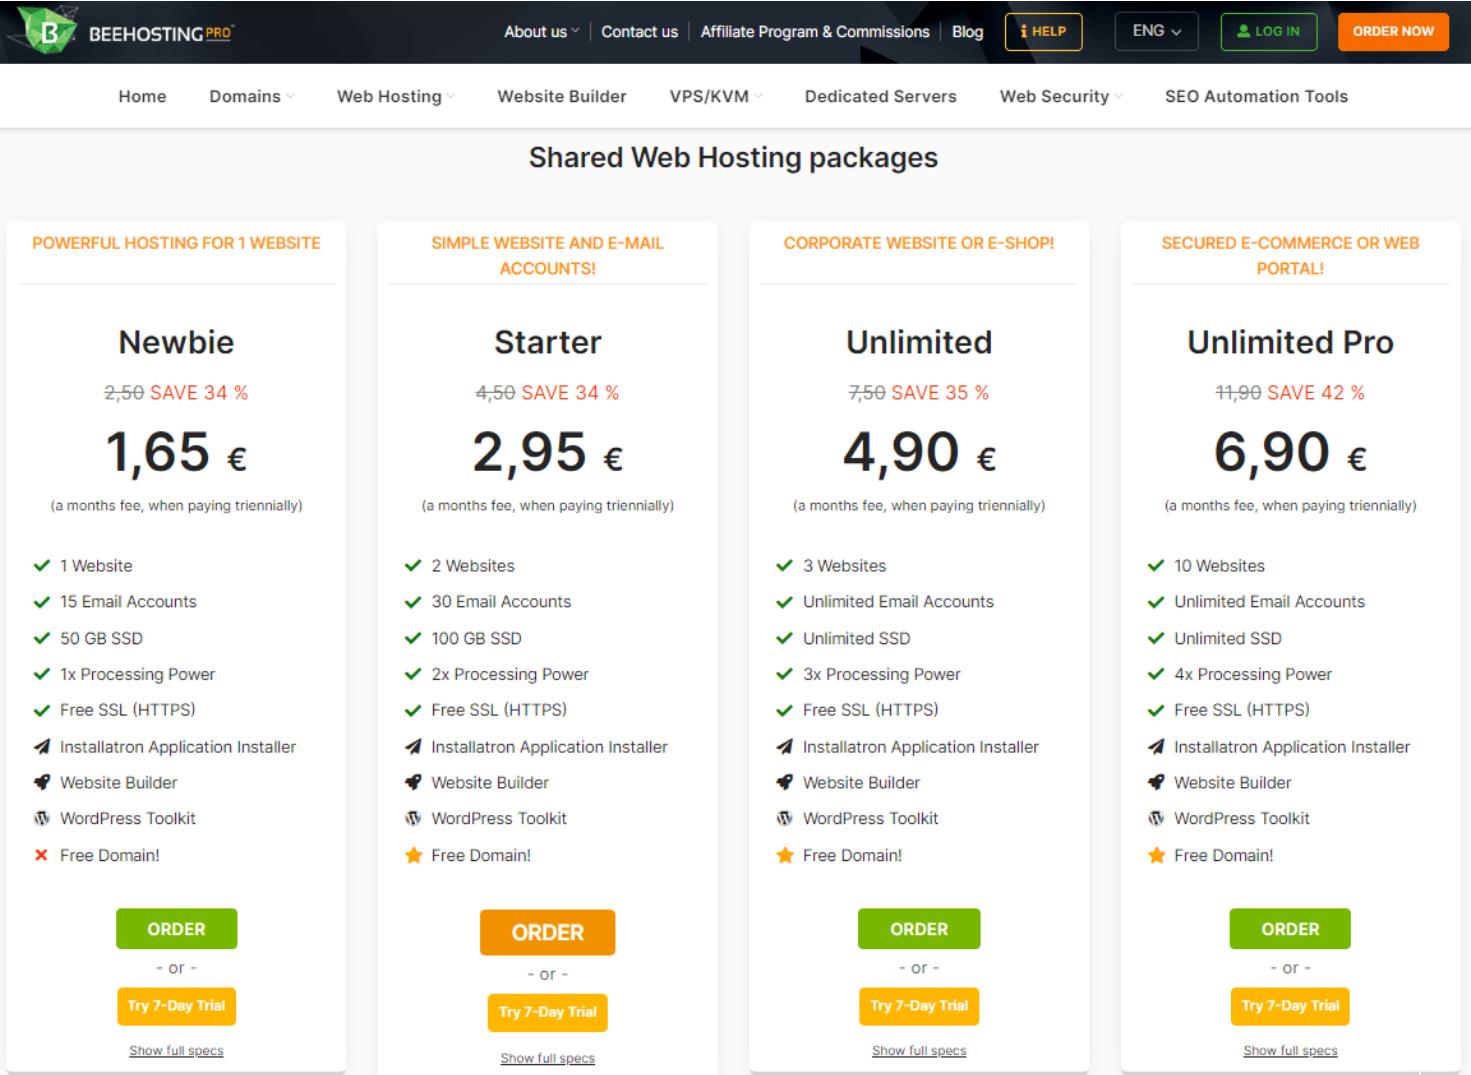
Task: Open the Domains dropdown
Action: [248, 95]
